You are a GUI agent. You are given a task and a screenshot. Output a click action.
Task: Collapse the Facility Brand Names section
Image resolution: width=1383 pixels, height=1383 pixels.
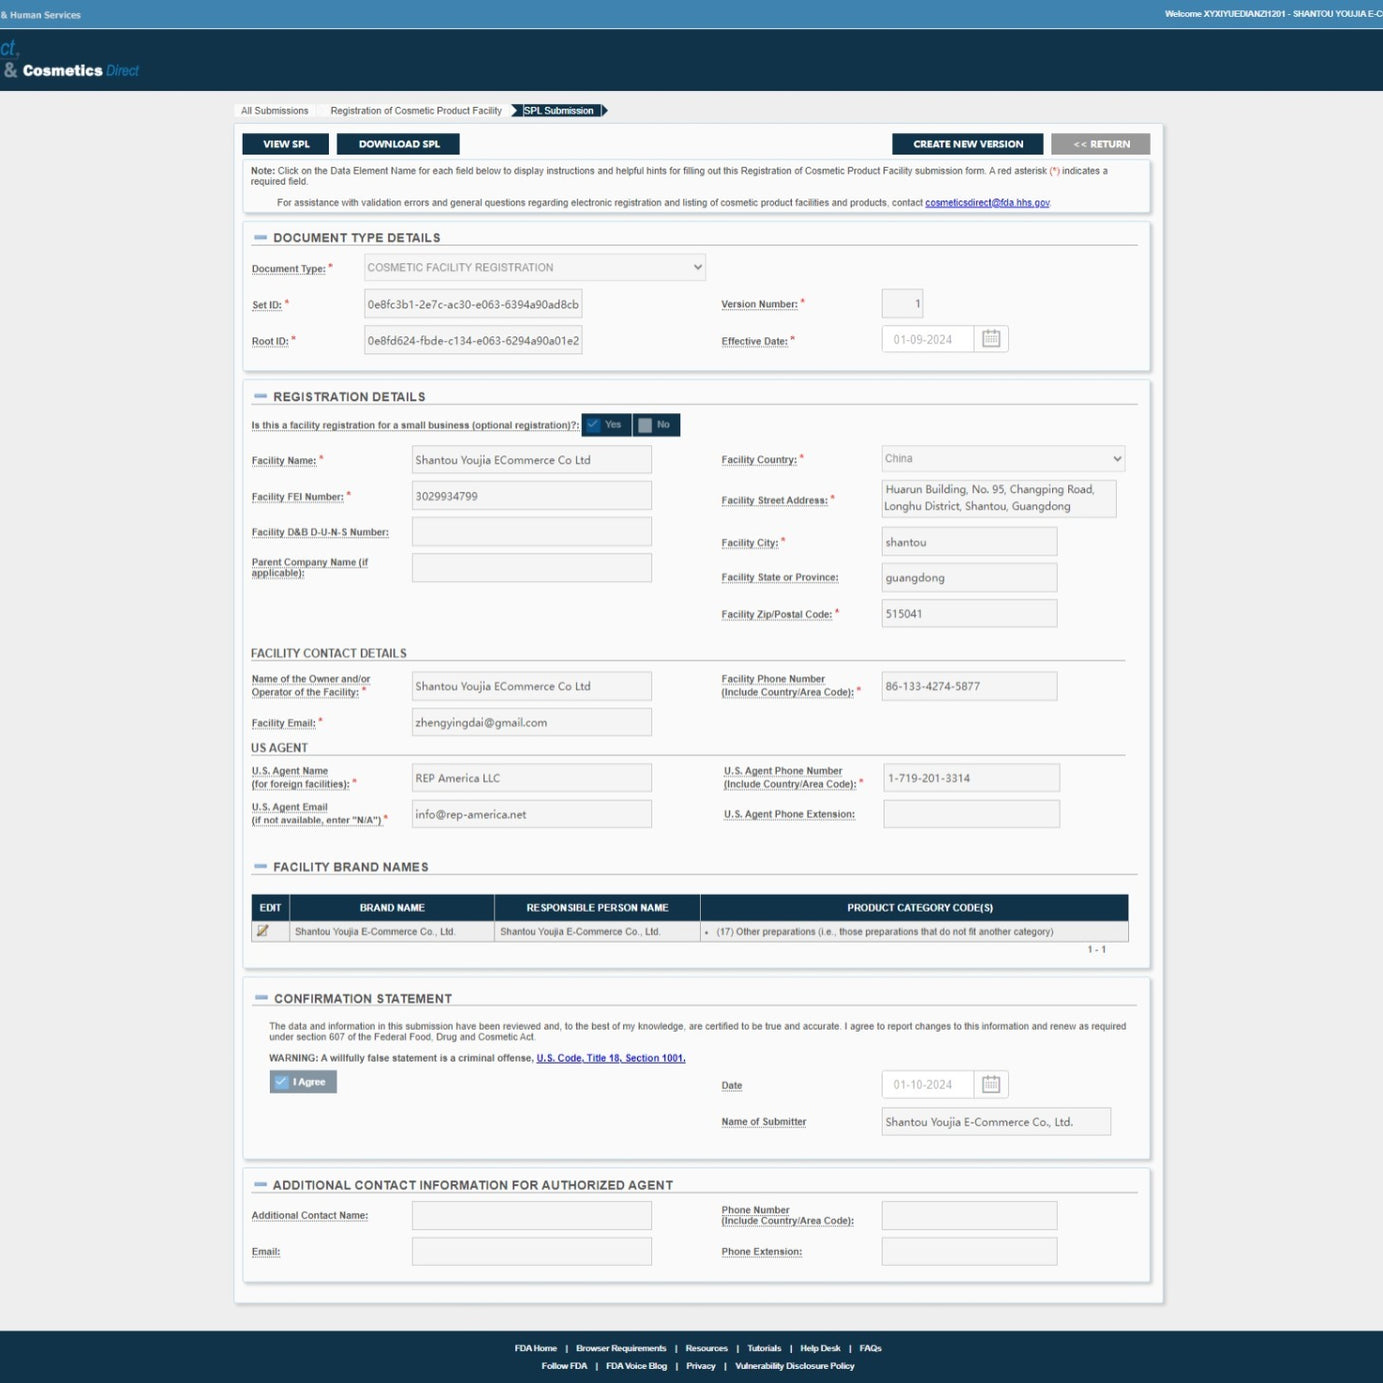point(260,867)
